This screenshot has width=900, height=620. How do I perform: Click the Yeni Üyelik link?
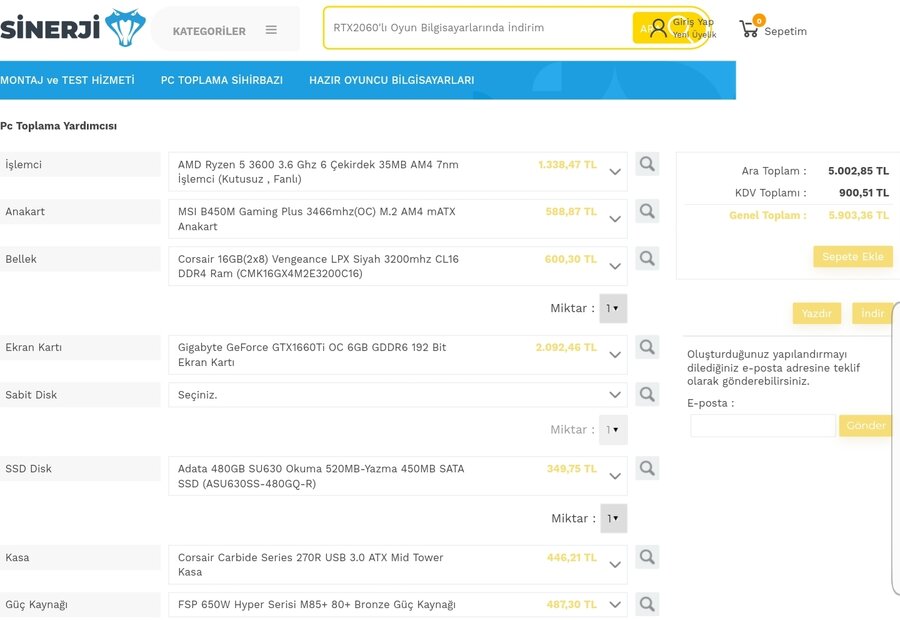click(x=695, y=34)
